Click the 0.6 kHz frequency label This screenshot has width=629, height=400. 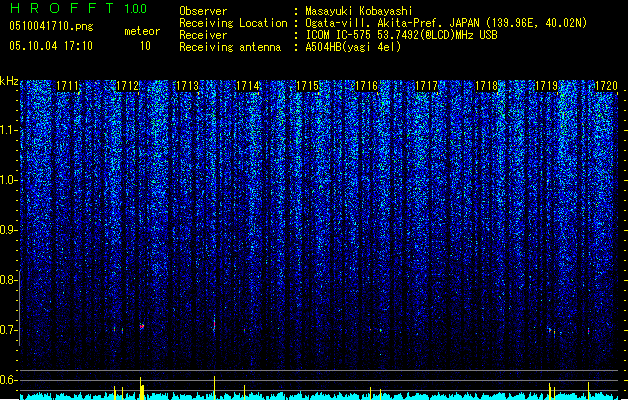(x=8, y=380)
